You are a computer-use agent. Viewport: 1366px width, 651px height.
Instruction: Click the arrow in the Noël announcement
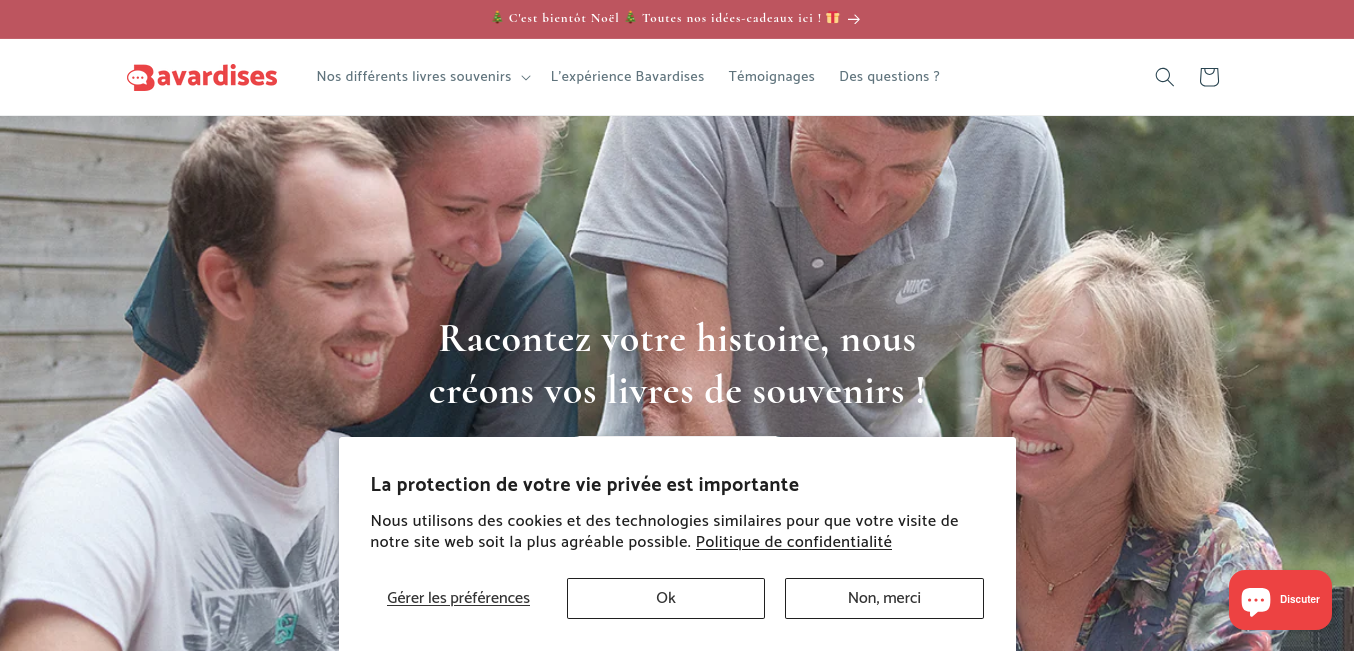[854, 19]
